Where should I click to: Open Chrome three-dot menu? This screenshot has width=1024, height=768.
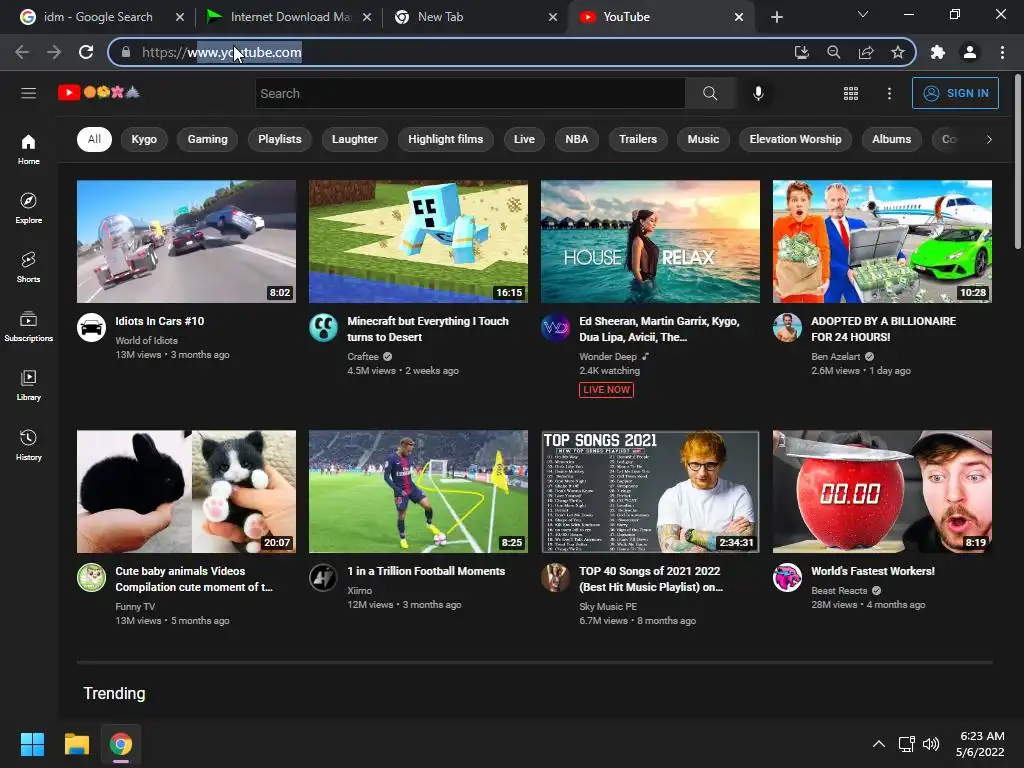coord(1002,52)
